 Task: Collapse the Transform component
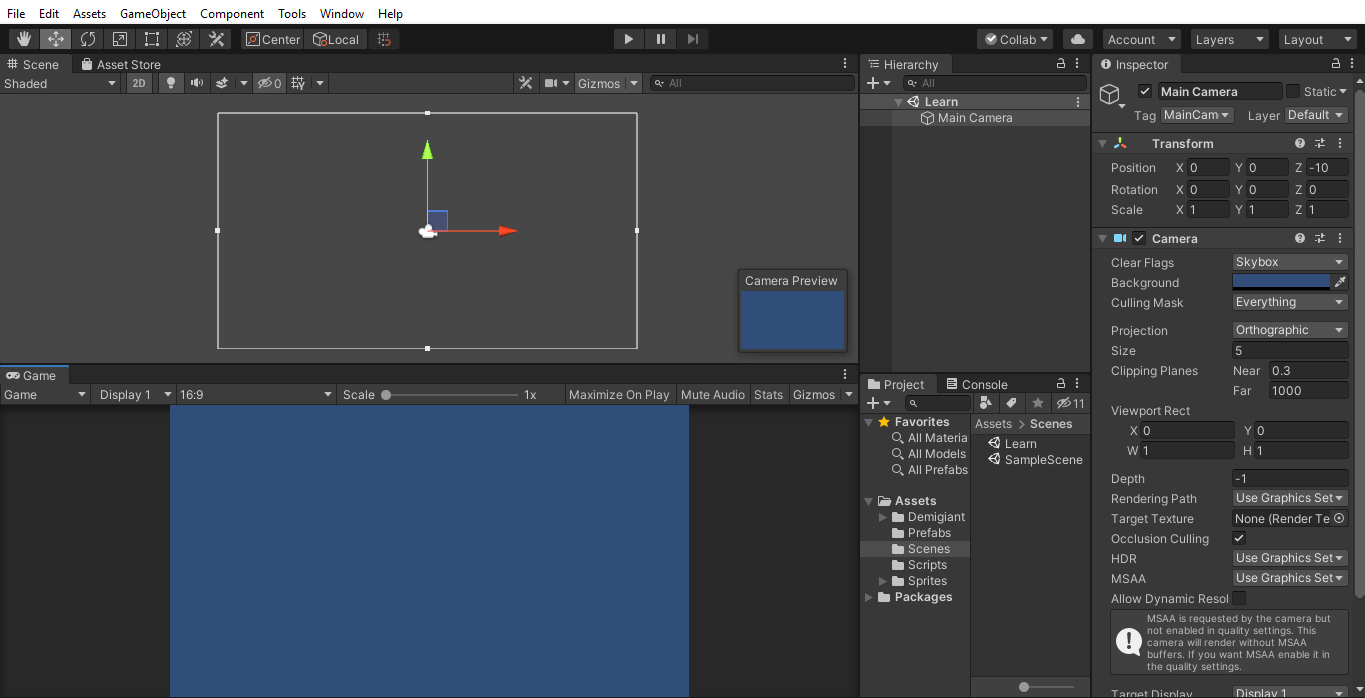coord(1103,143)
